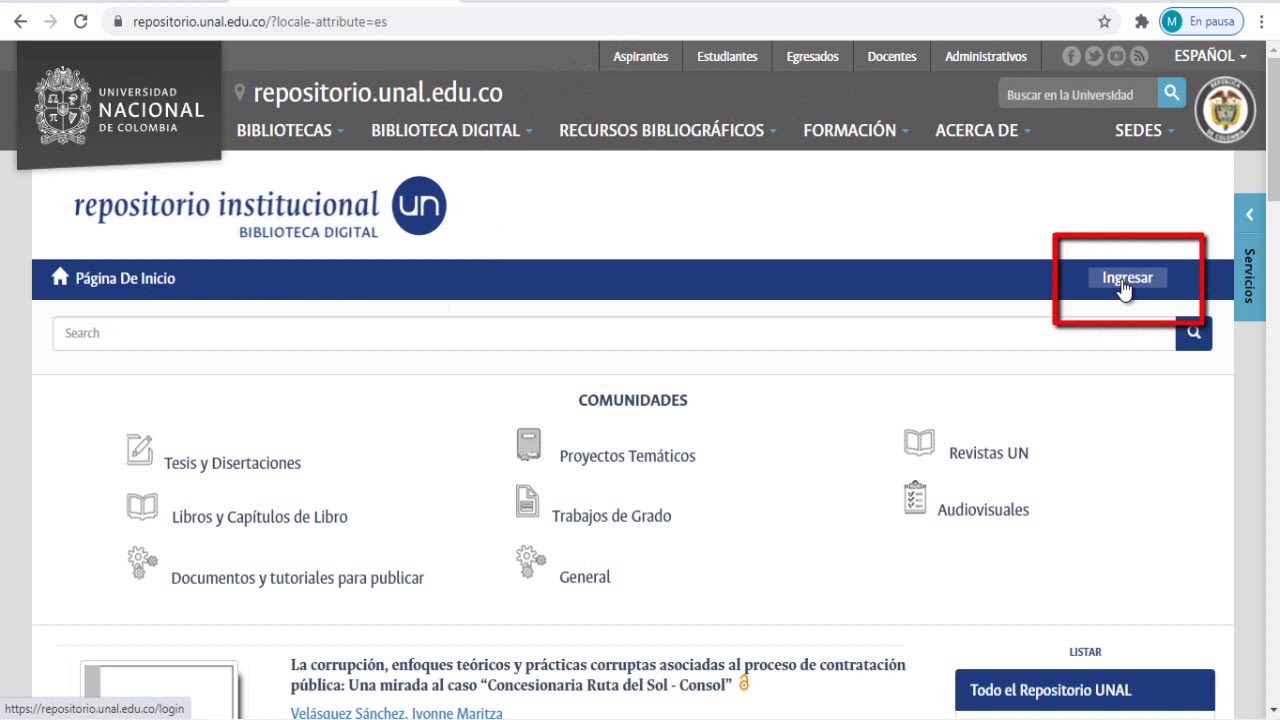Click the Universidad Nacional de Colombia logo
1280x720 pixels.
click(119, 106)
